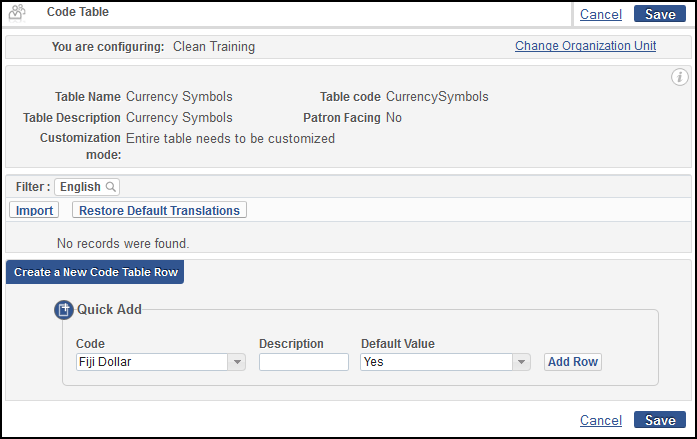Open the Default Value dropdown arrow
Viewport: 697px width, 439px height.
point(521,362)
